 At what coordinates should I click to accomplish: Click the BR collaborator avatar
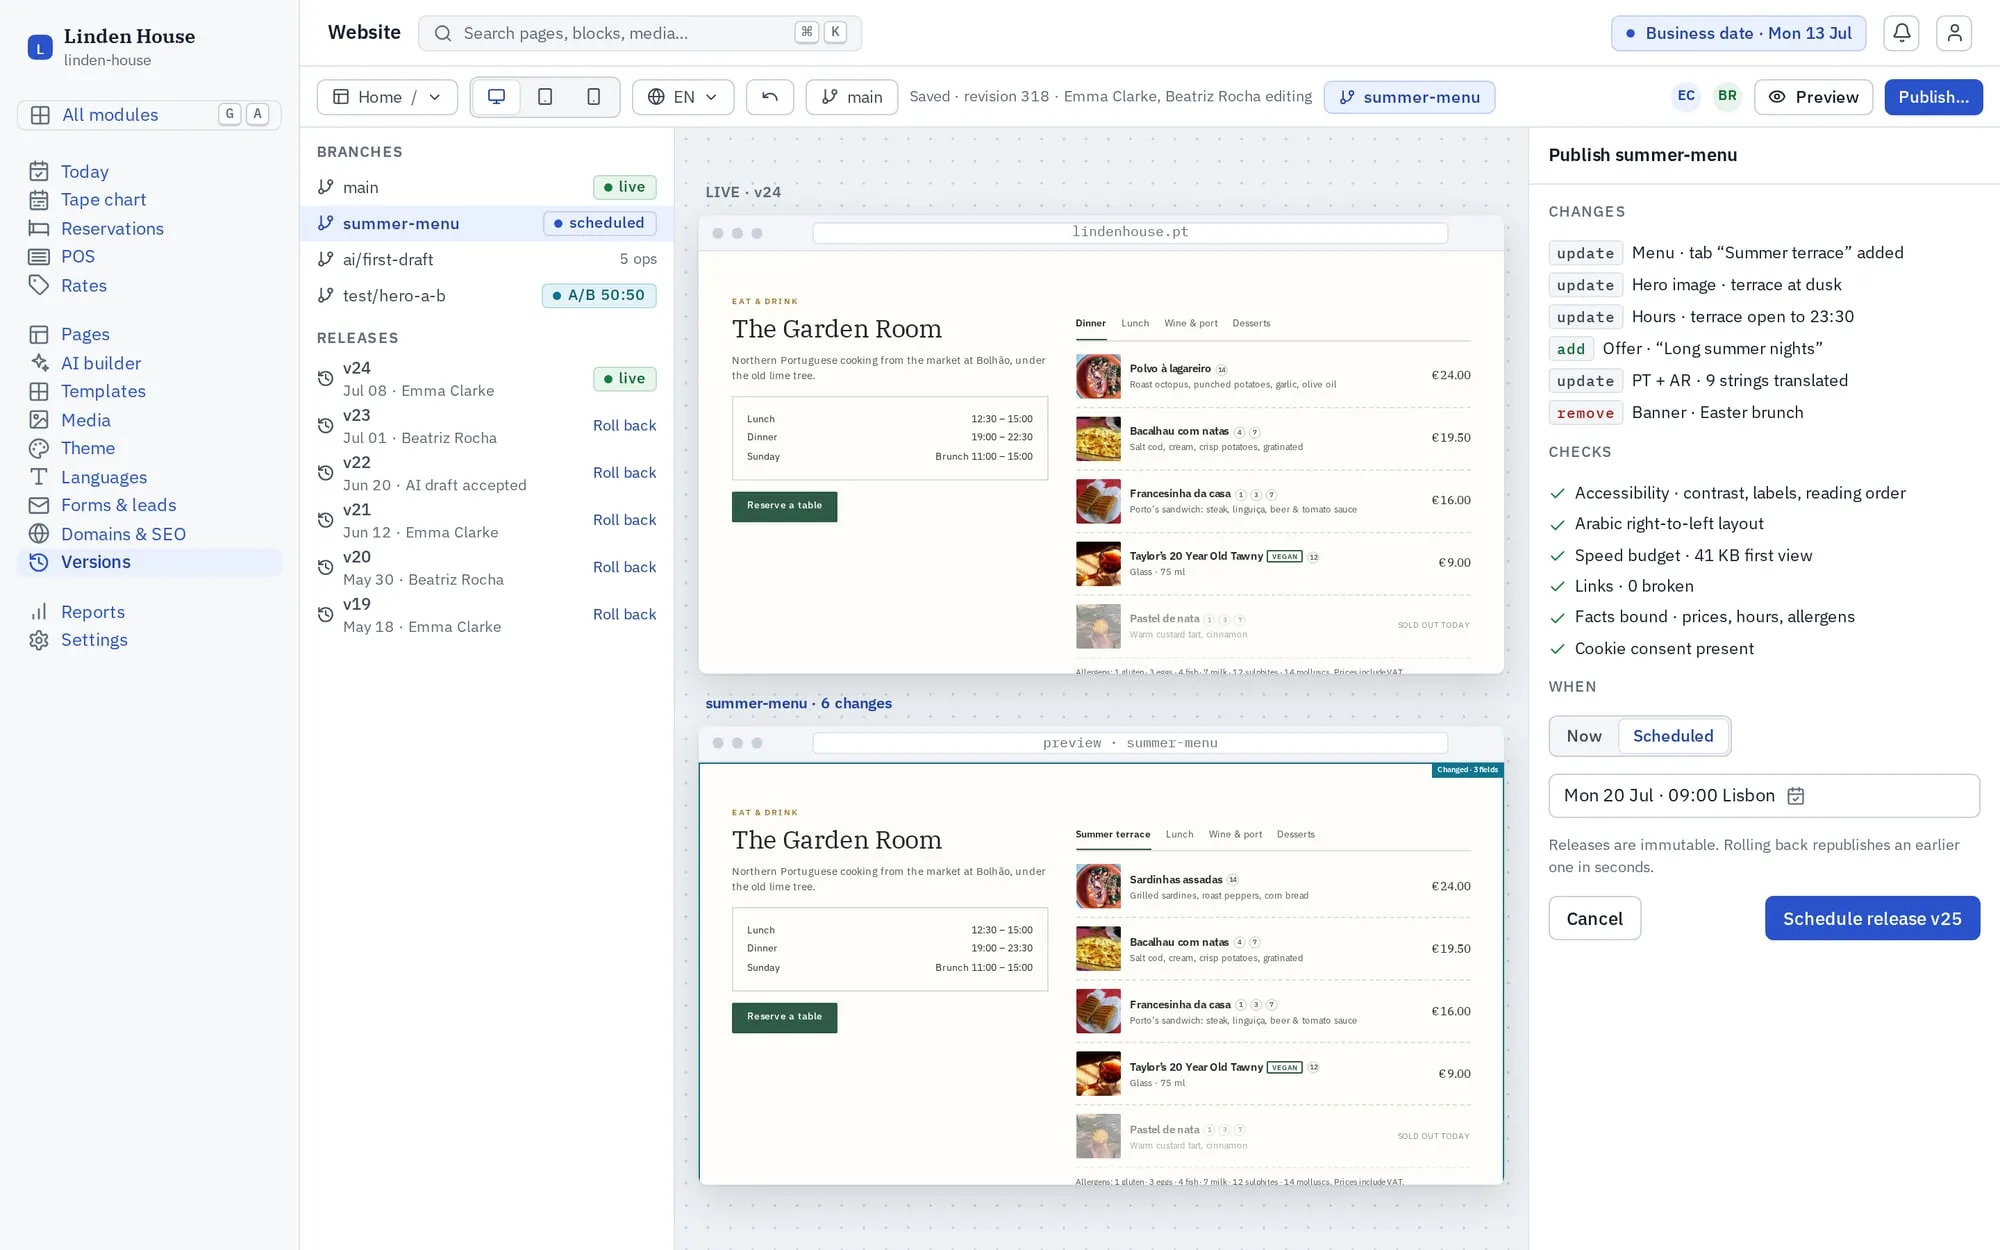(x=1727, y=96)
